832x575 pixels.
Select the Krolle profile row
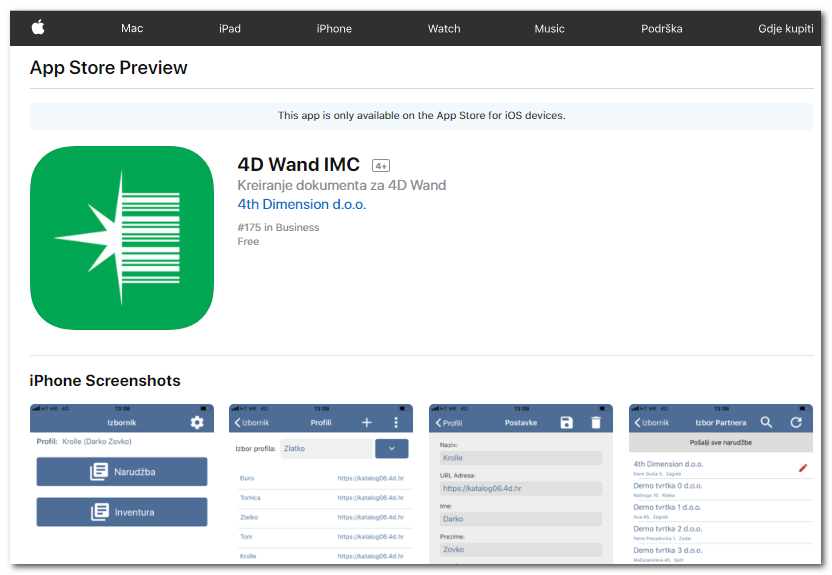click(x=322, y=556)
